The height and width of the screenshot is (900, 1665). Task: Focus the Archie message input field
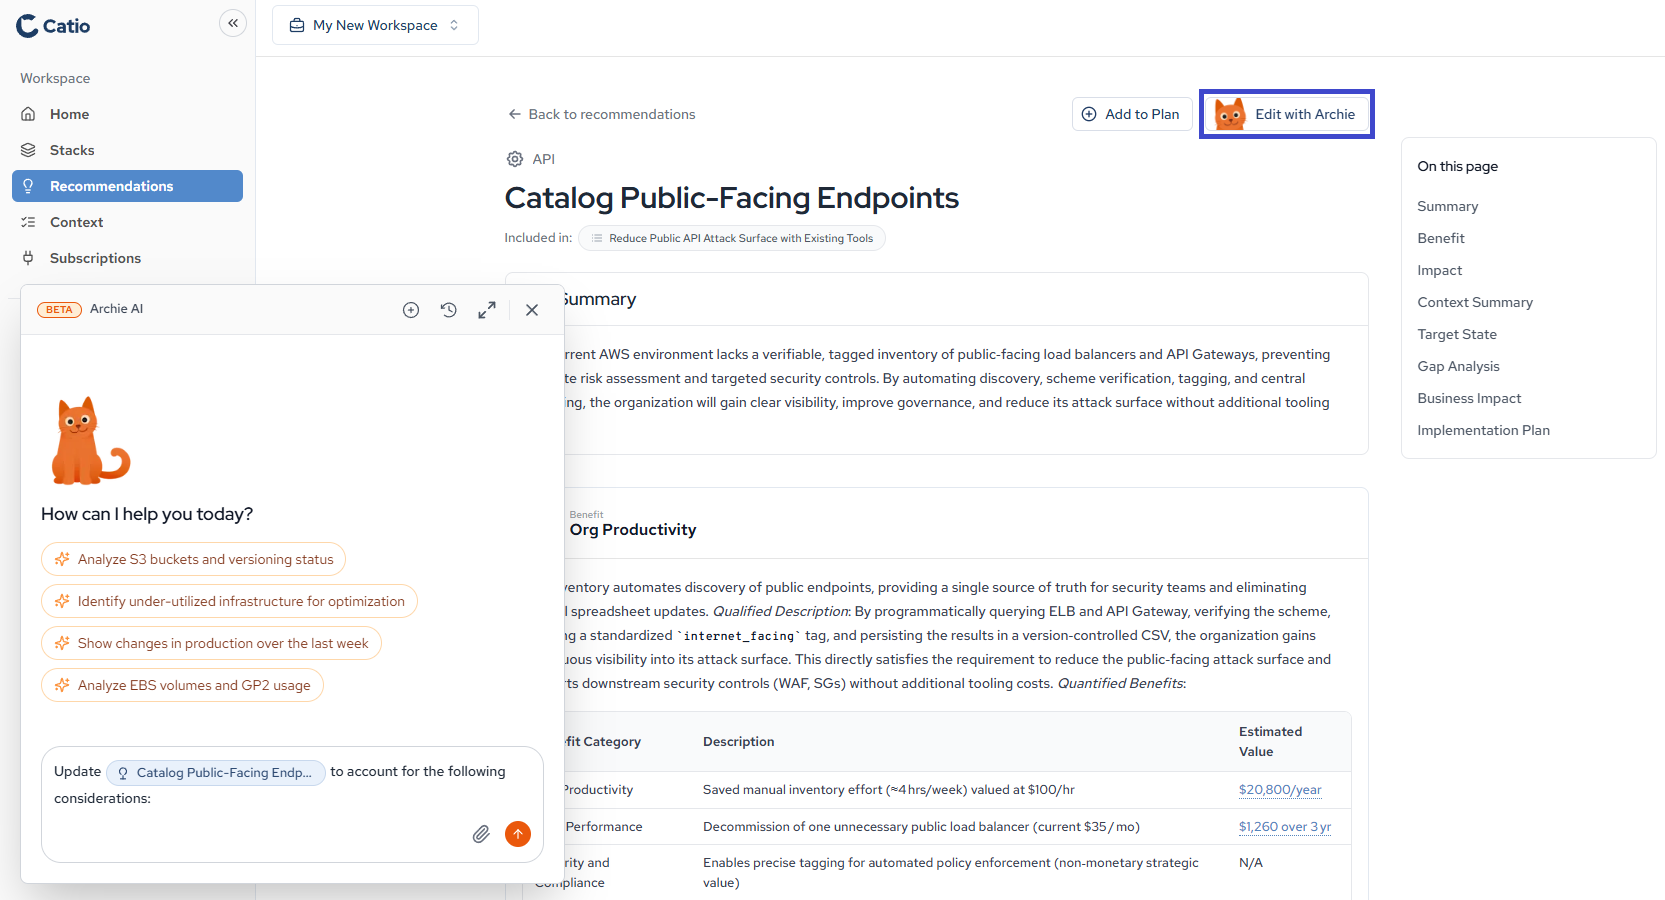click(292, 804)
